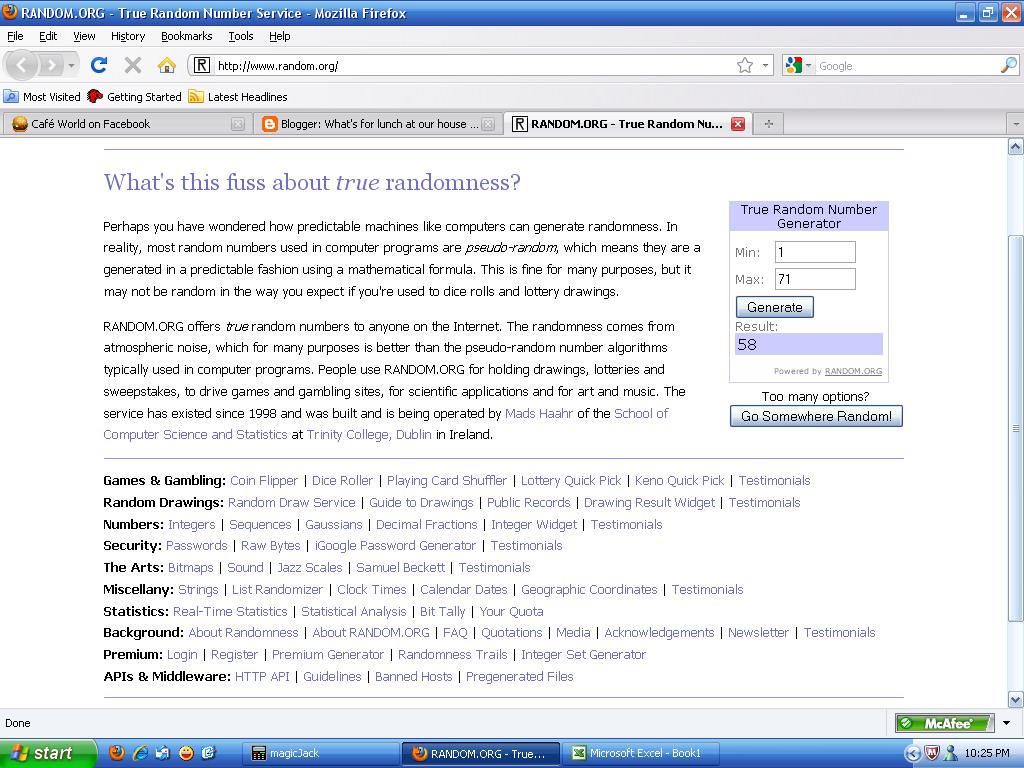Bookmark this page with the star icon

[x=744, y=65]
